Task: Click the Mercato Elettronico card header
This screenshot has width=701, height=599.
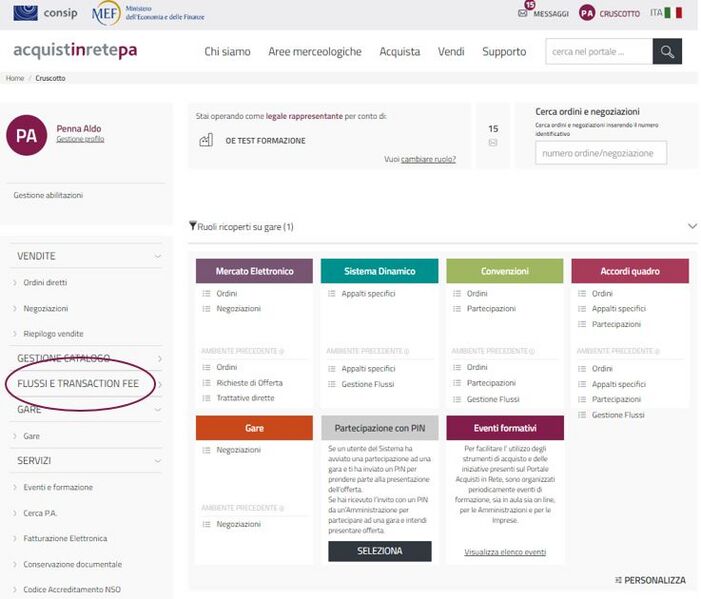Action: pyautogui.click(x=254, y=271)
